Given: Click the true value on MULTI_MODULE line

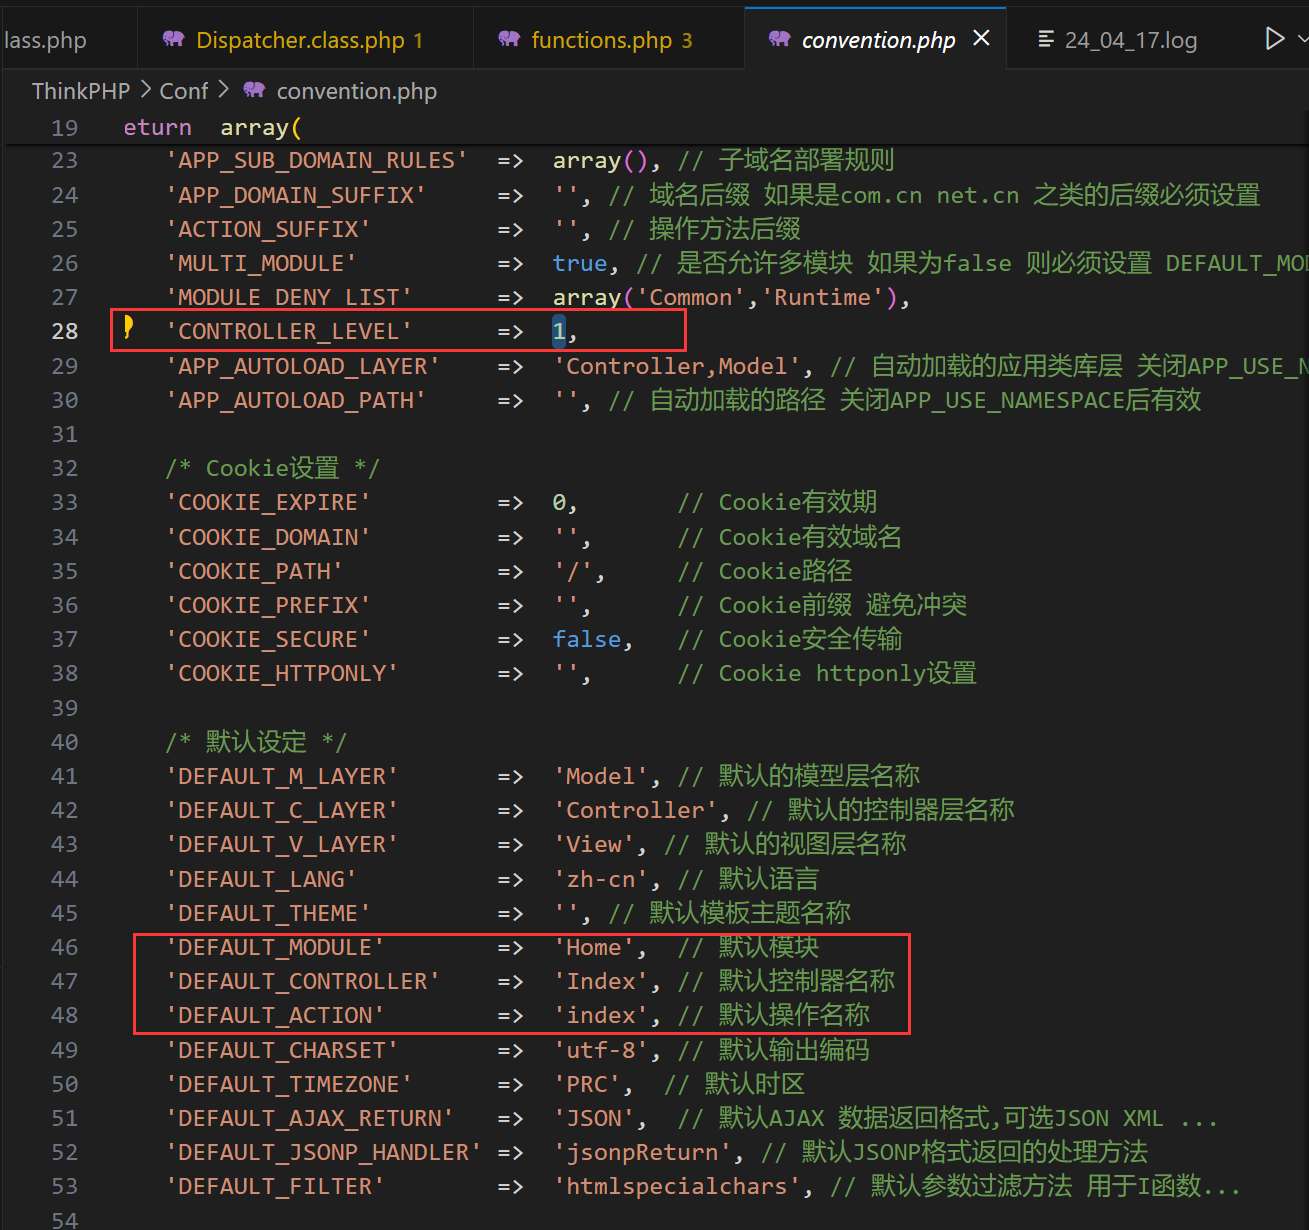Looking at the screenshot, I should [x=580, y=263].
